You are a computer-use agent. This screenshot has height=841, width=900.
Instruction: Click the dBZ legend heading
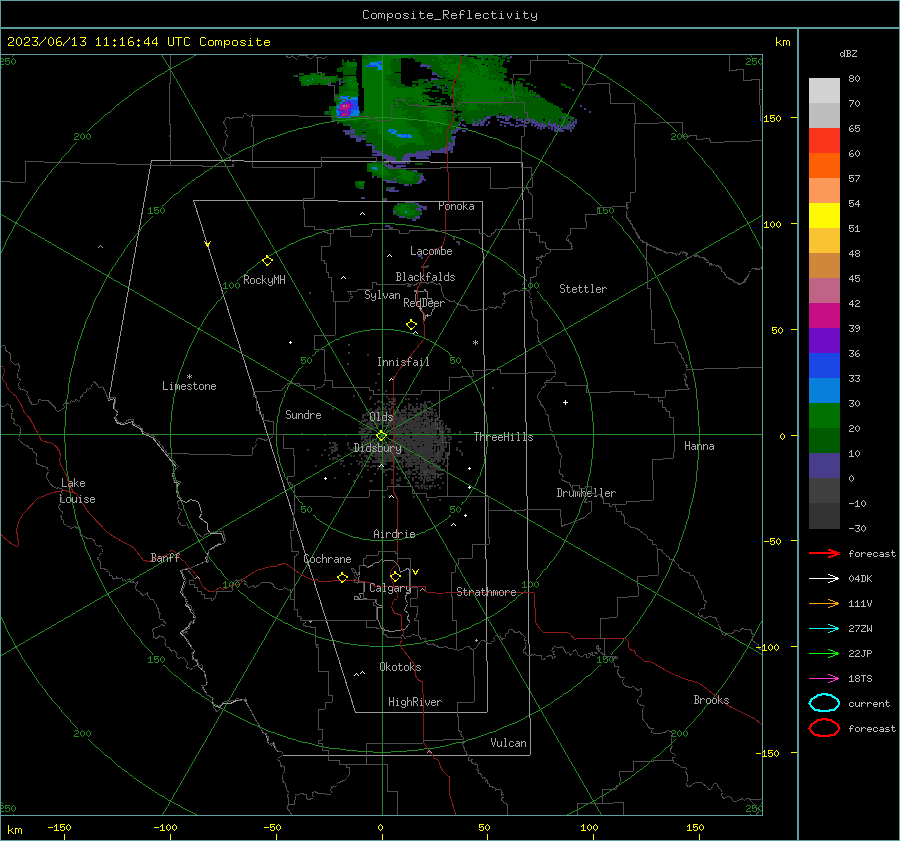[x=848, y=53]
